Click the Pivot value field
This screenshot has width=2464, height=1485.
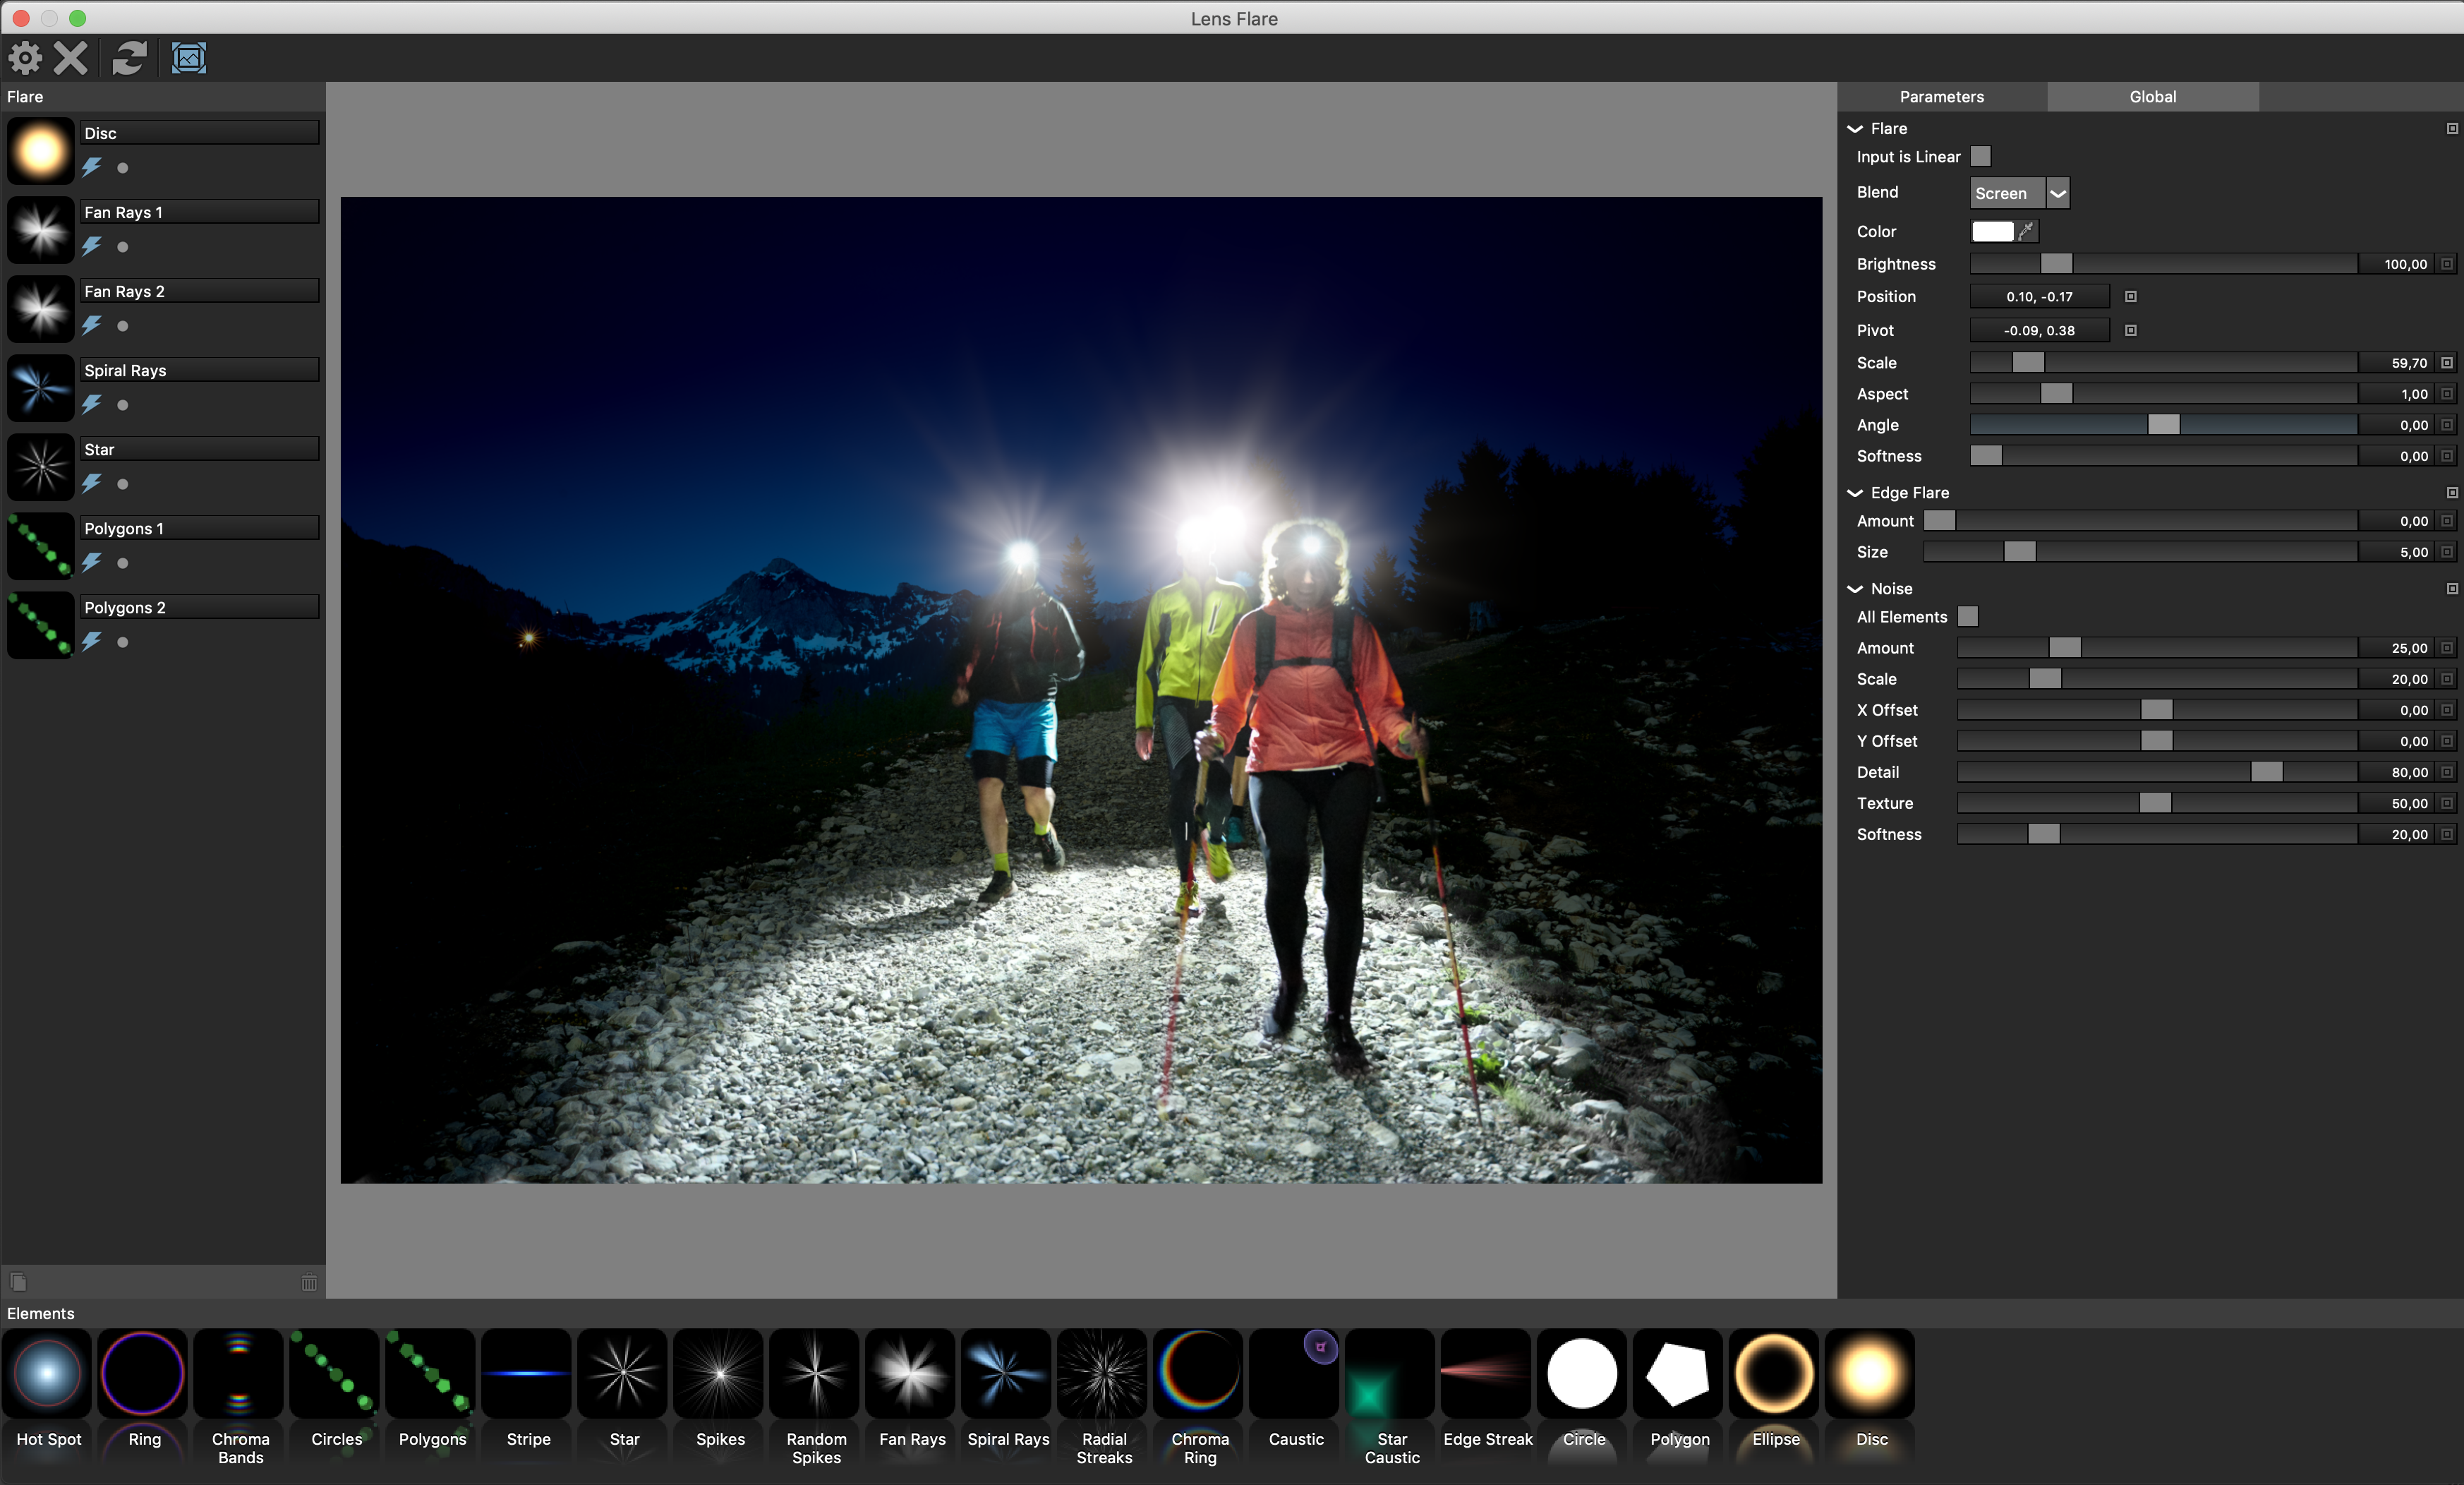2040,331
